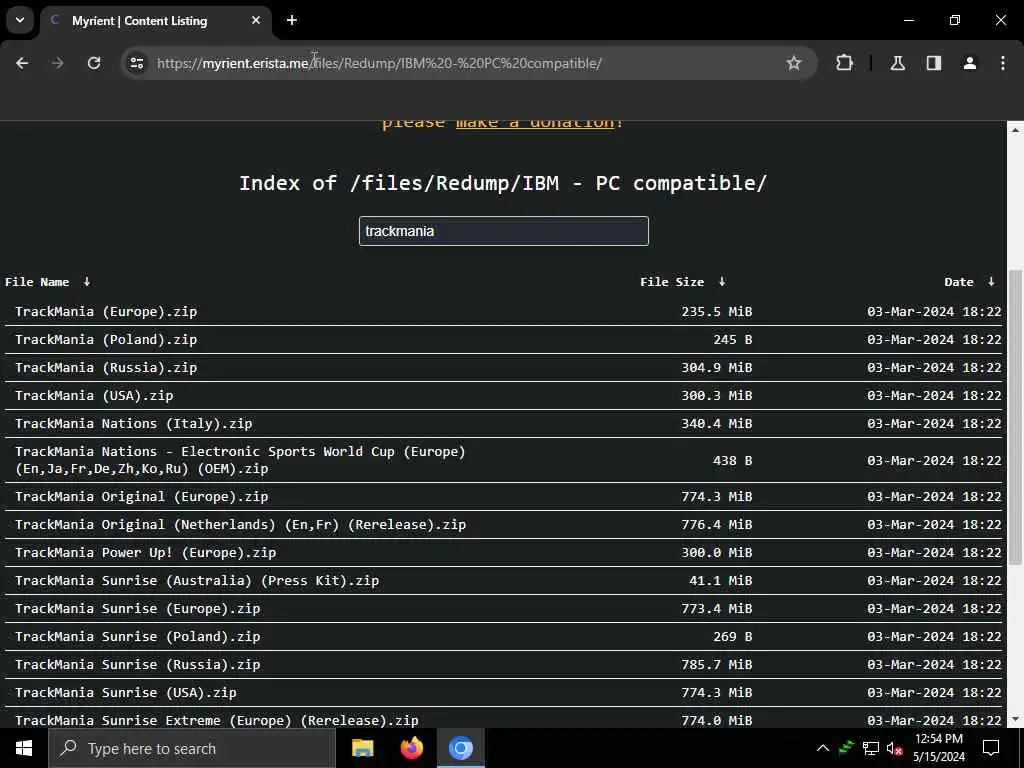Viewport: 1024px width, 768px height.
Task: Click the 340.4 MiB file size cell
Action: point(716,424)
